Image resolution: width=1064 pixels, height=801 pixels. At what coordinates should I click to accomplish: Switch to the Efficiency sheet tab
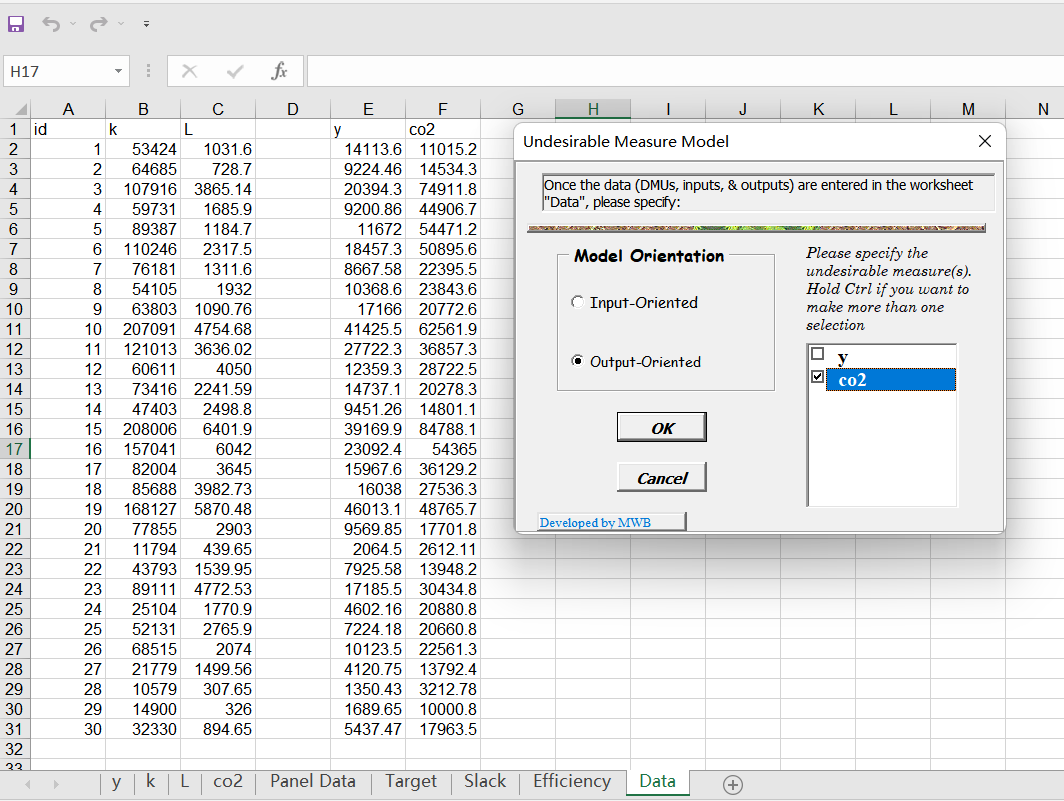click(x=571, y=782)
